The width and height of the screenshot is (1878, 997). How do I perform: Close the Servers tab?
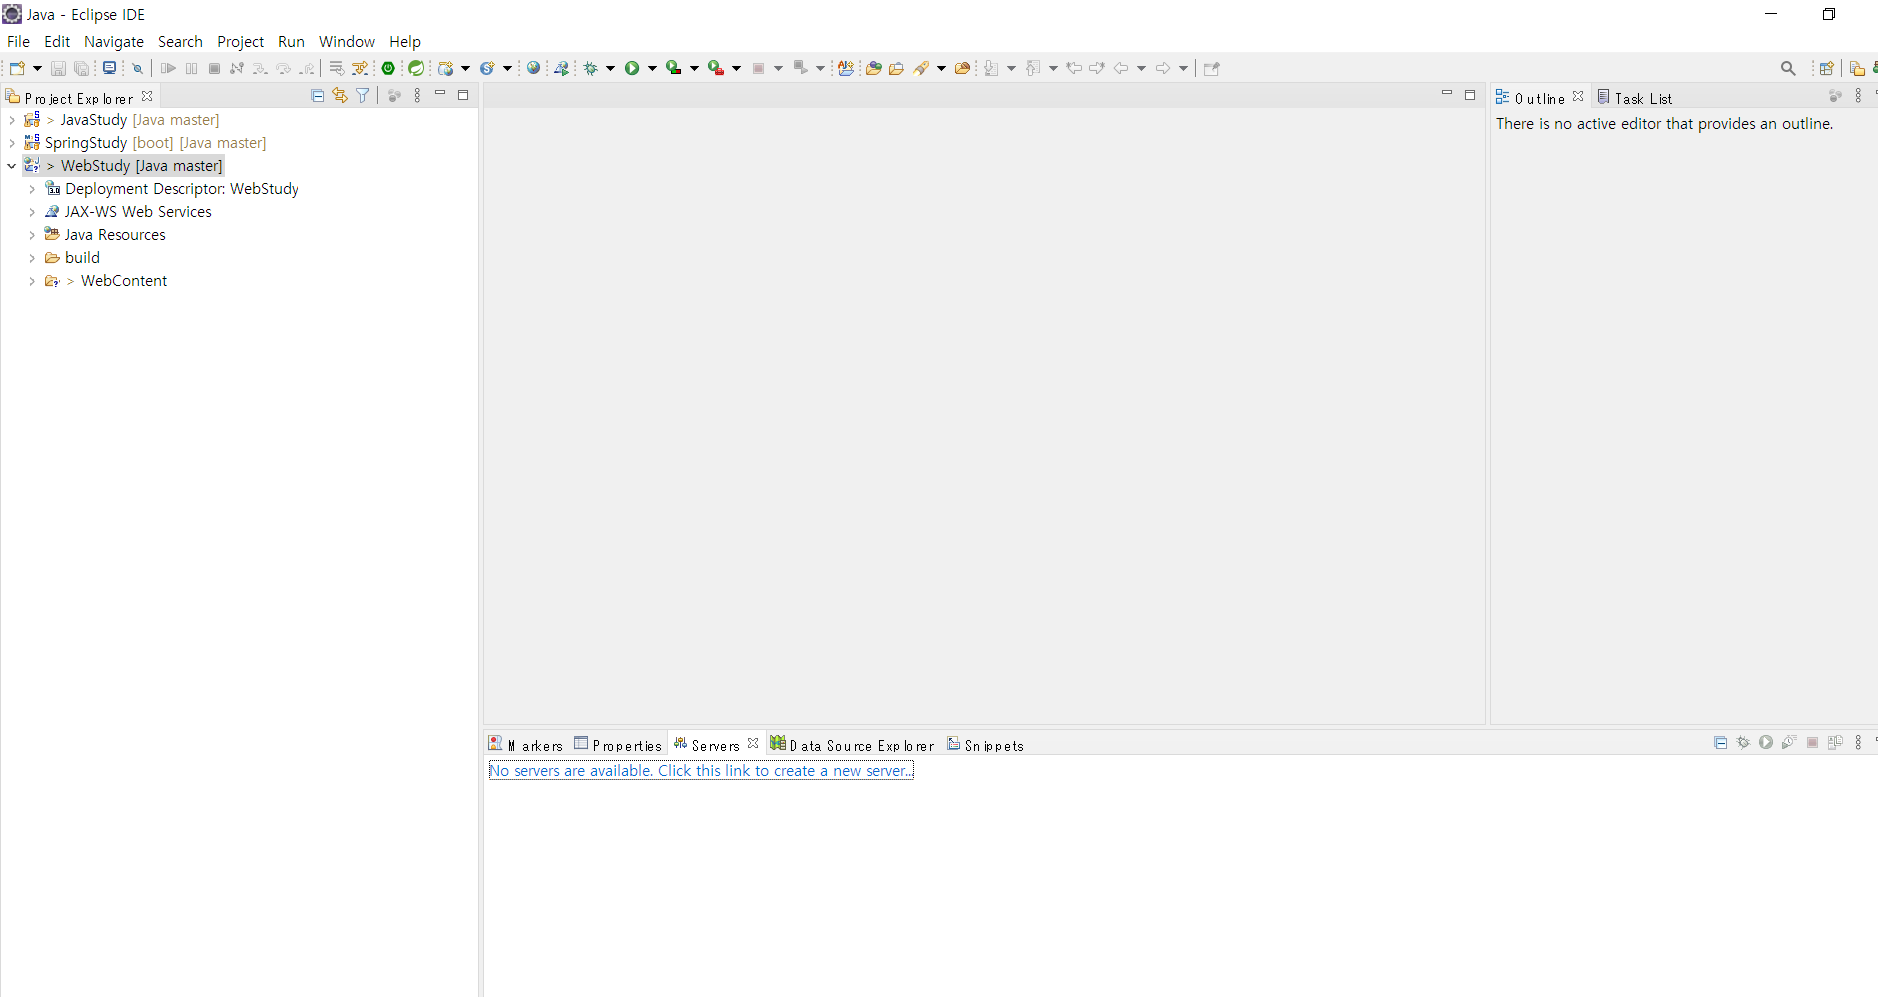coord(753,743)
